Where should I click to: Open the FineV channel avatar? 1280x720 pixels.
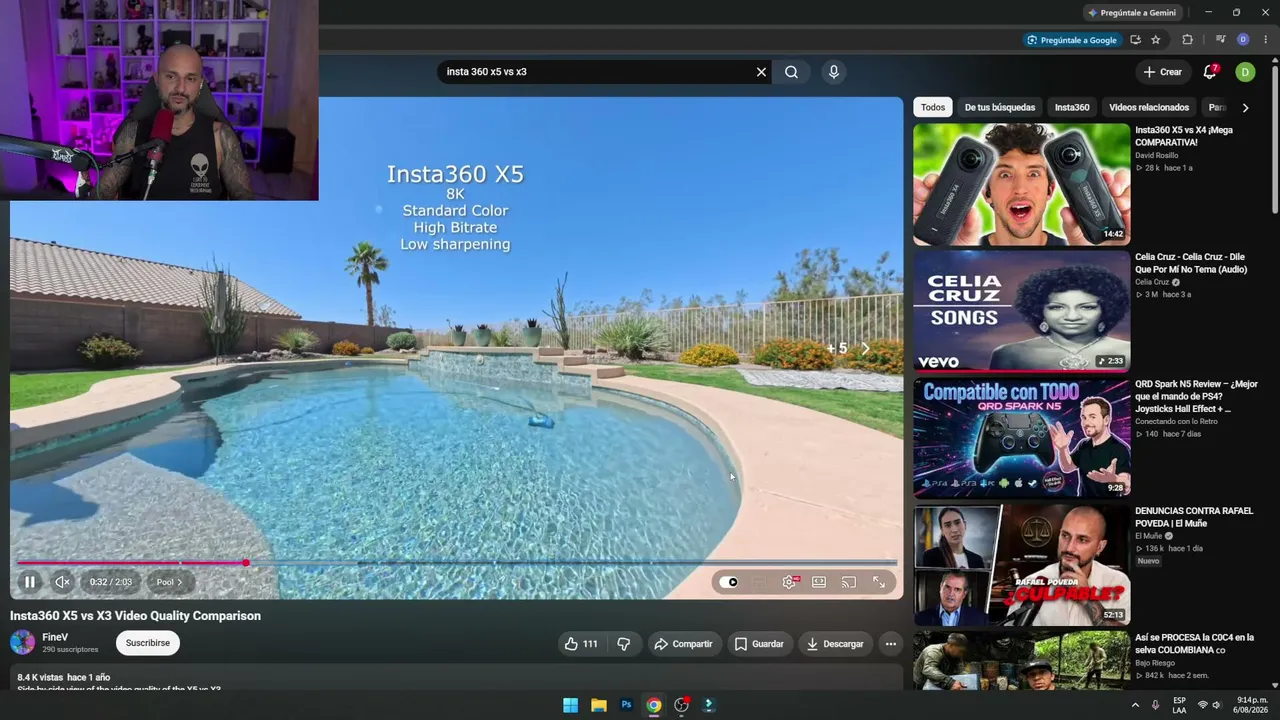click(22, 643)
